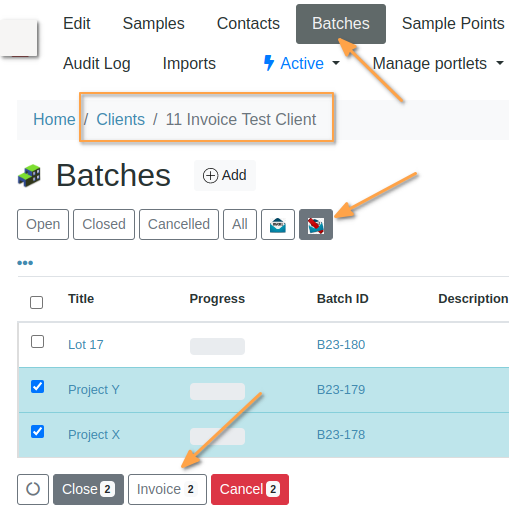Open the Imports tab
This screenshot has width=522, height=506.
point(189,63)
